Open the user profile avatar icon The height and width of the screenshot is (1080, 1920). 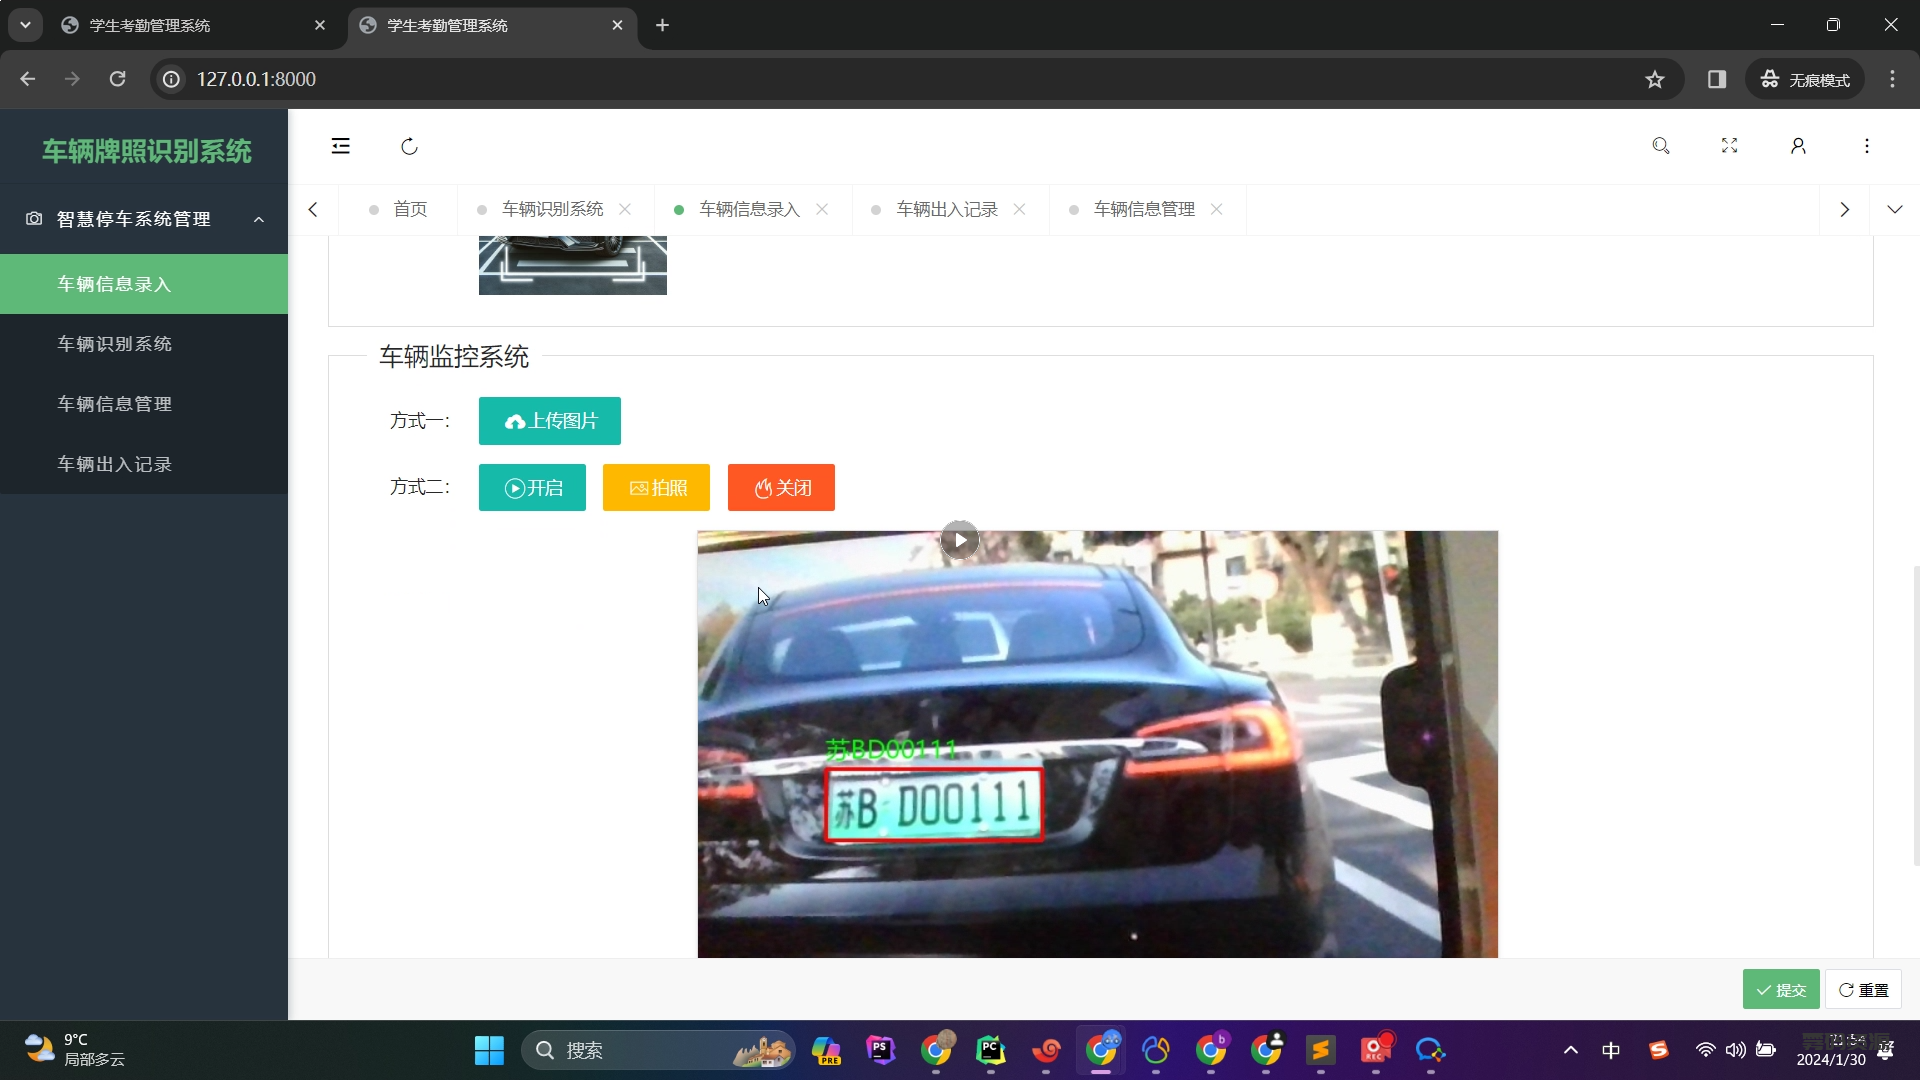1797,146
